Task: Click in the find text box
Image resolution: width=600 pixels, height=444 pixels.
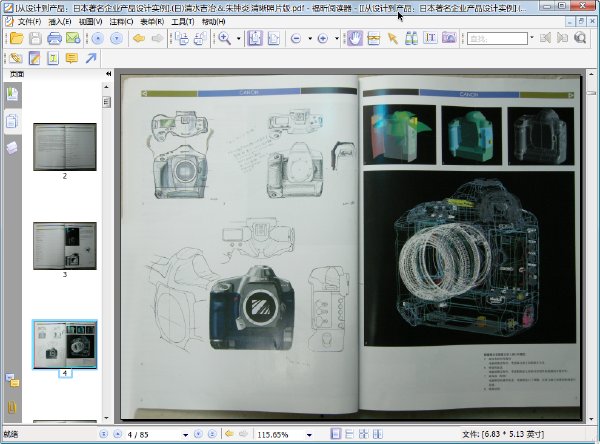Action: (x=497, y=38)
